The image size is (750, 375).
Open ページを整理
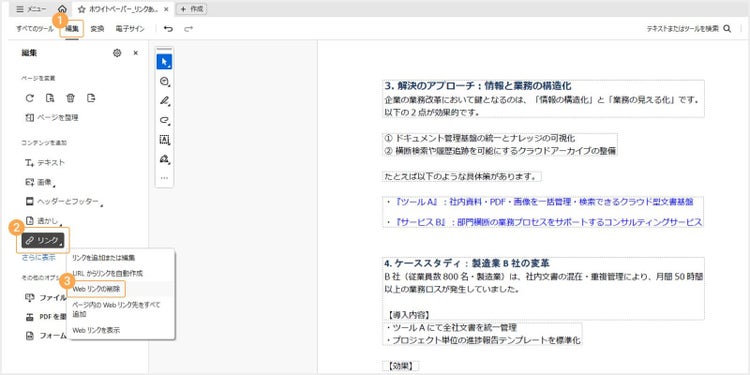coord(52,118)
